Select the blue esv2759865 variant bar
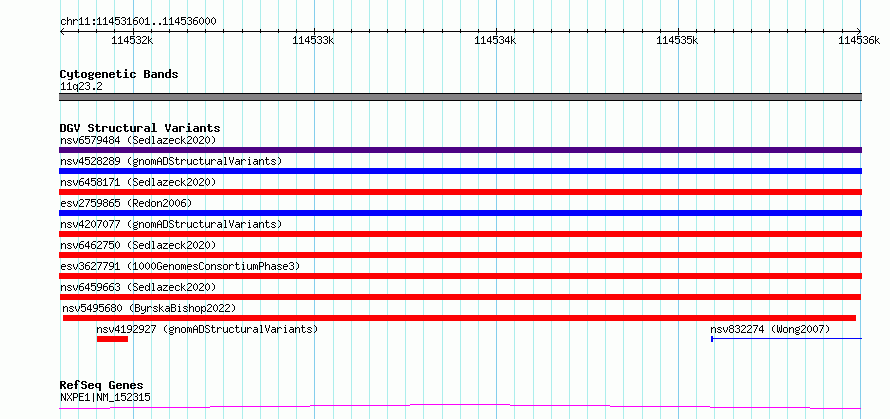 click(x=460, y=213)
